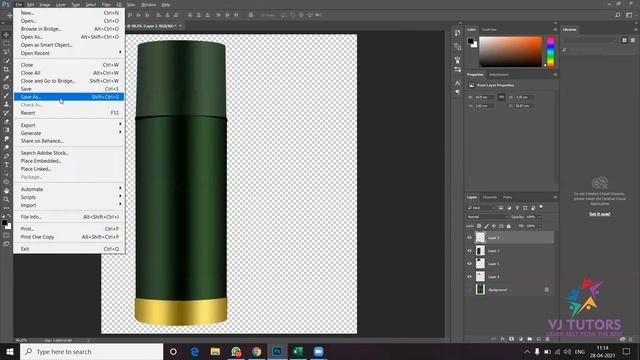This screenshot has width=640, height=360.
Task: Open File Explorer from taskbar
Action: pos(215,351)
